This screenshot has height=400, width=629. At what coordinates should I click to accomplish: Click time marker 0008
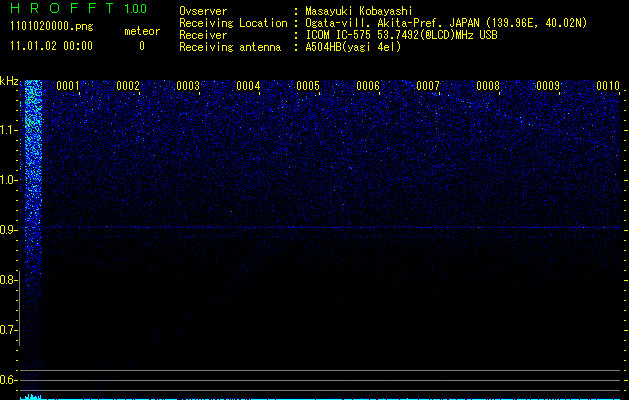pyautogui.click(x=488, y=86)
